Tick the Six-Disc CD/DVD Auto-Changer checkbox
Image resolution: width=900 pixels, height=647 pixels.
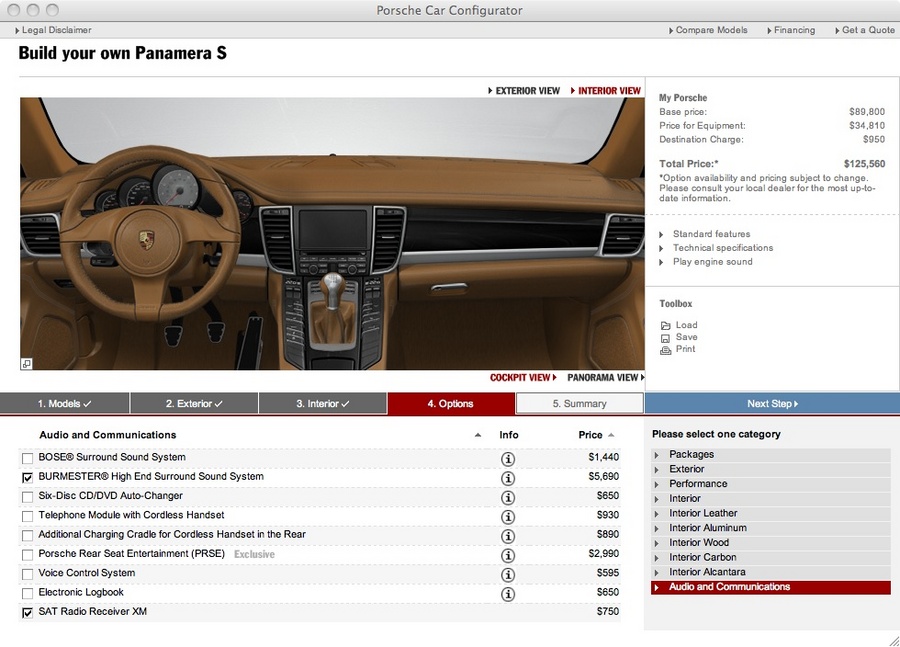pyautogui.click(x=27, y=497)
